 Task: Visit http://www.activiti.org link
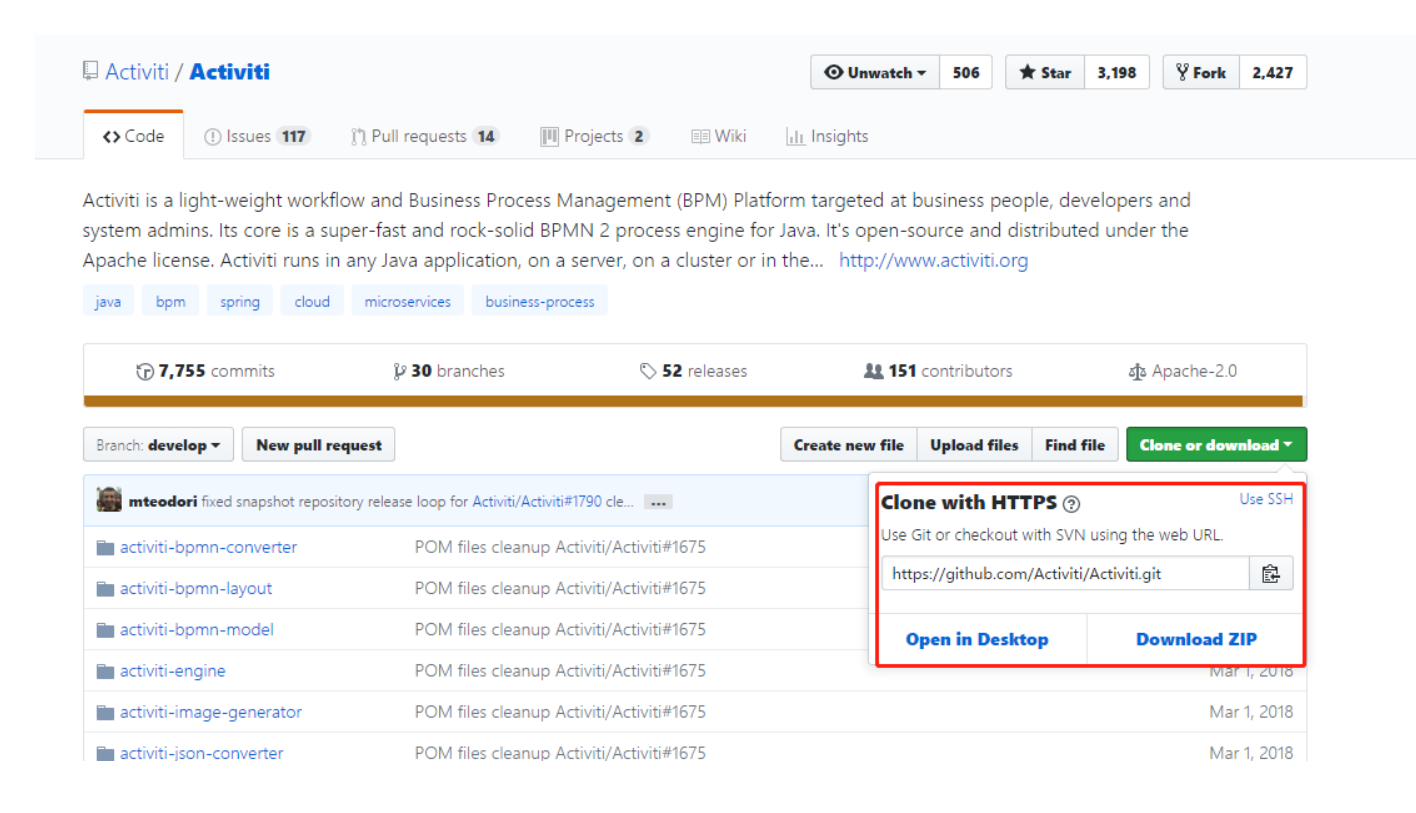933,261
